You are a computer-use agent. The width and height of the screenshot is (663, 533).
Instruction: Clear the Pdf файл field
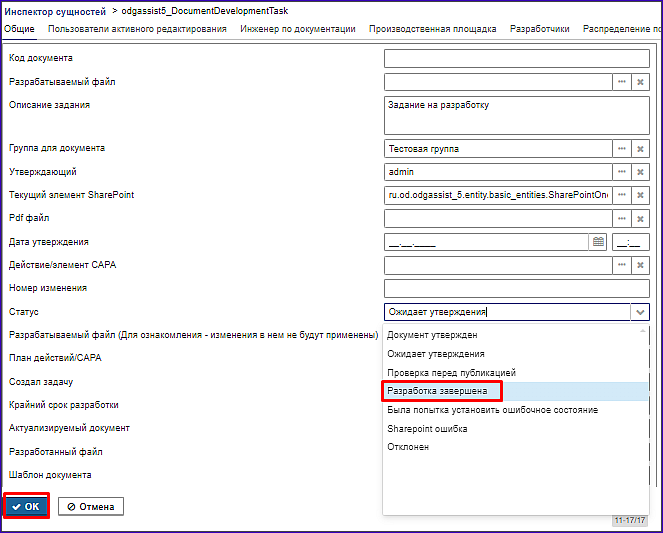(640, 219)
